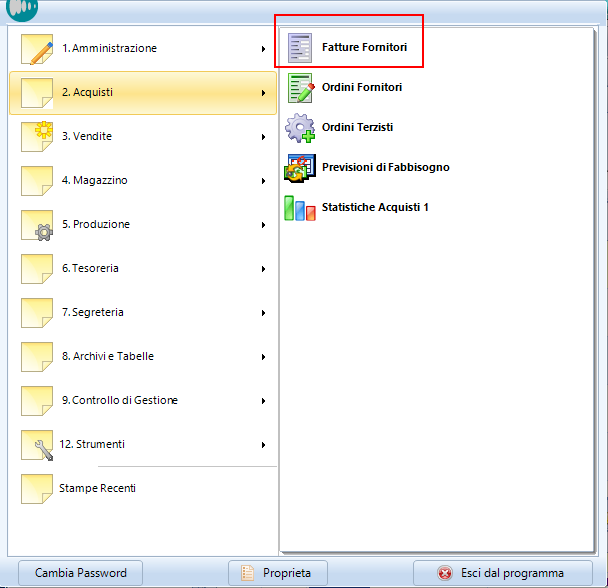Open Stampe Recenti entry
The width and height of the screenshot is (608, 588).
click(x=97, y=488)
